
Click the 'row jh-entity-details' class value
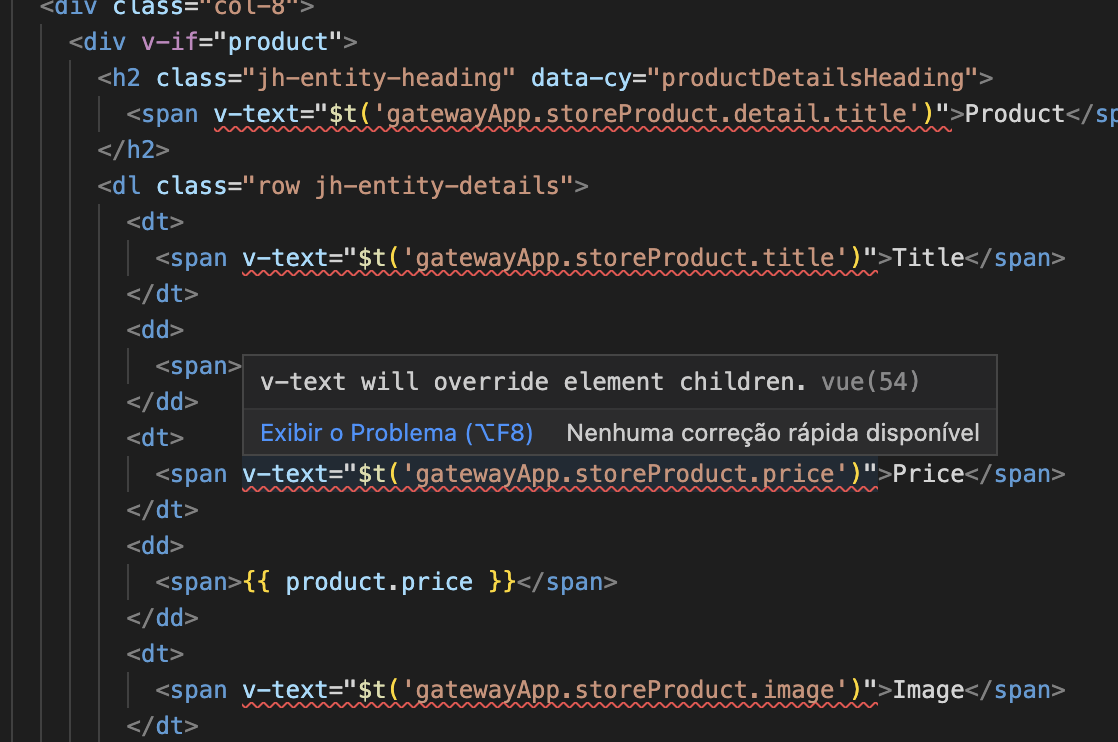408,186
